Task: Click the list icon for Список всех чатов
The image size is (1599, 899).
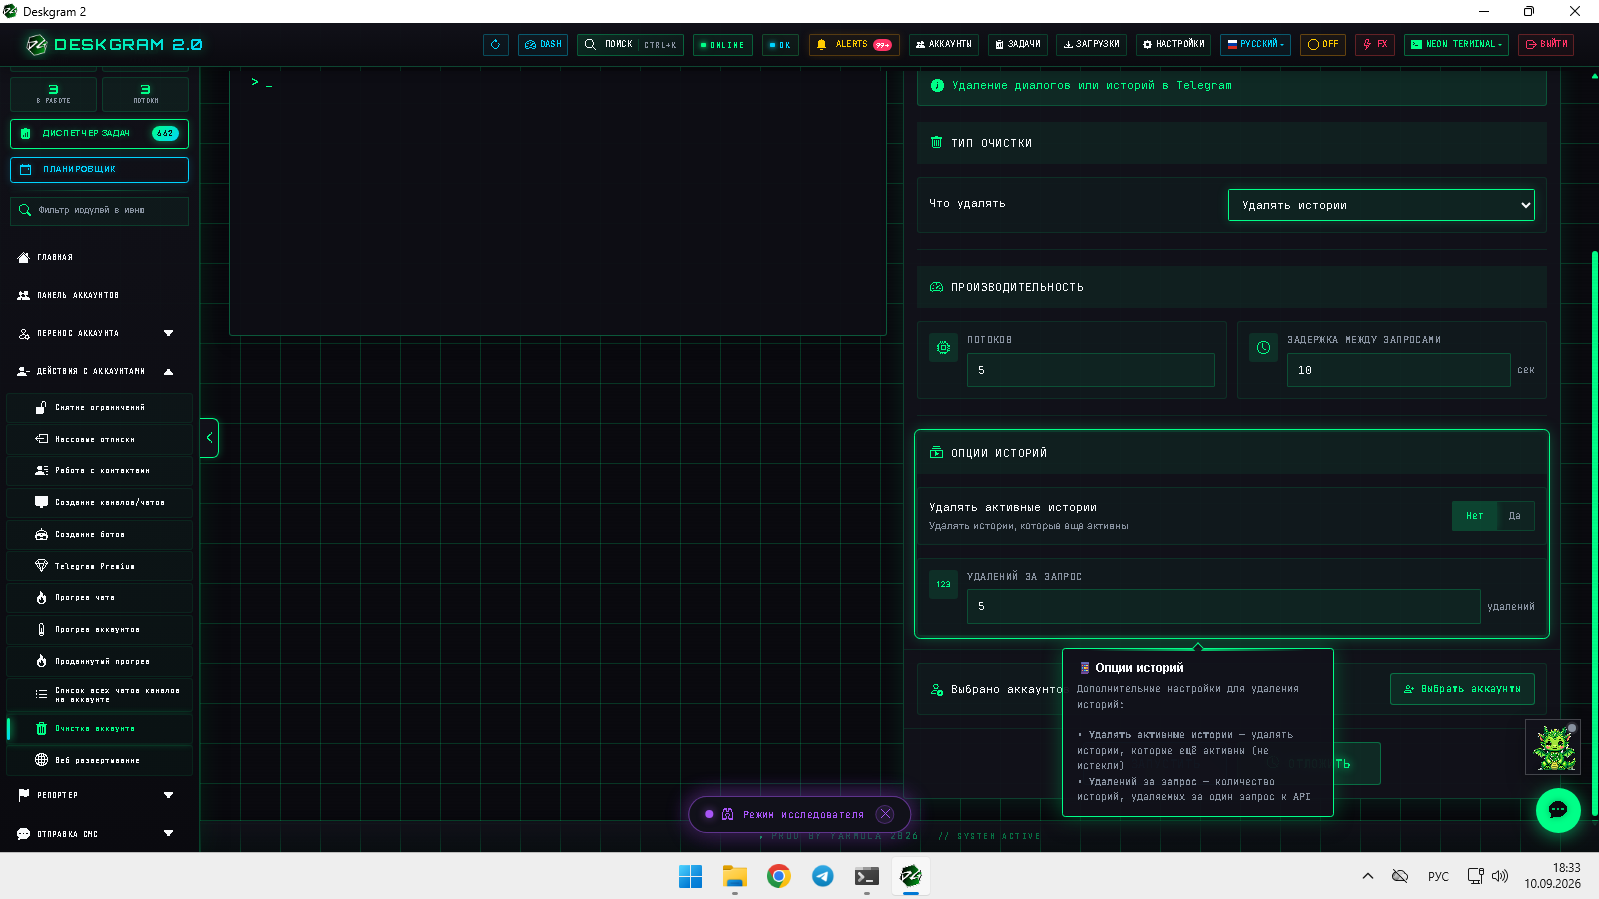Action: click(x=41, y=694)
